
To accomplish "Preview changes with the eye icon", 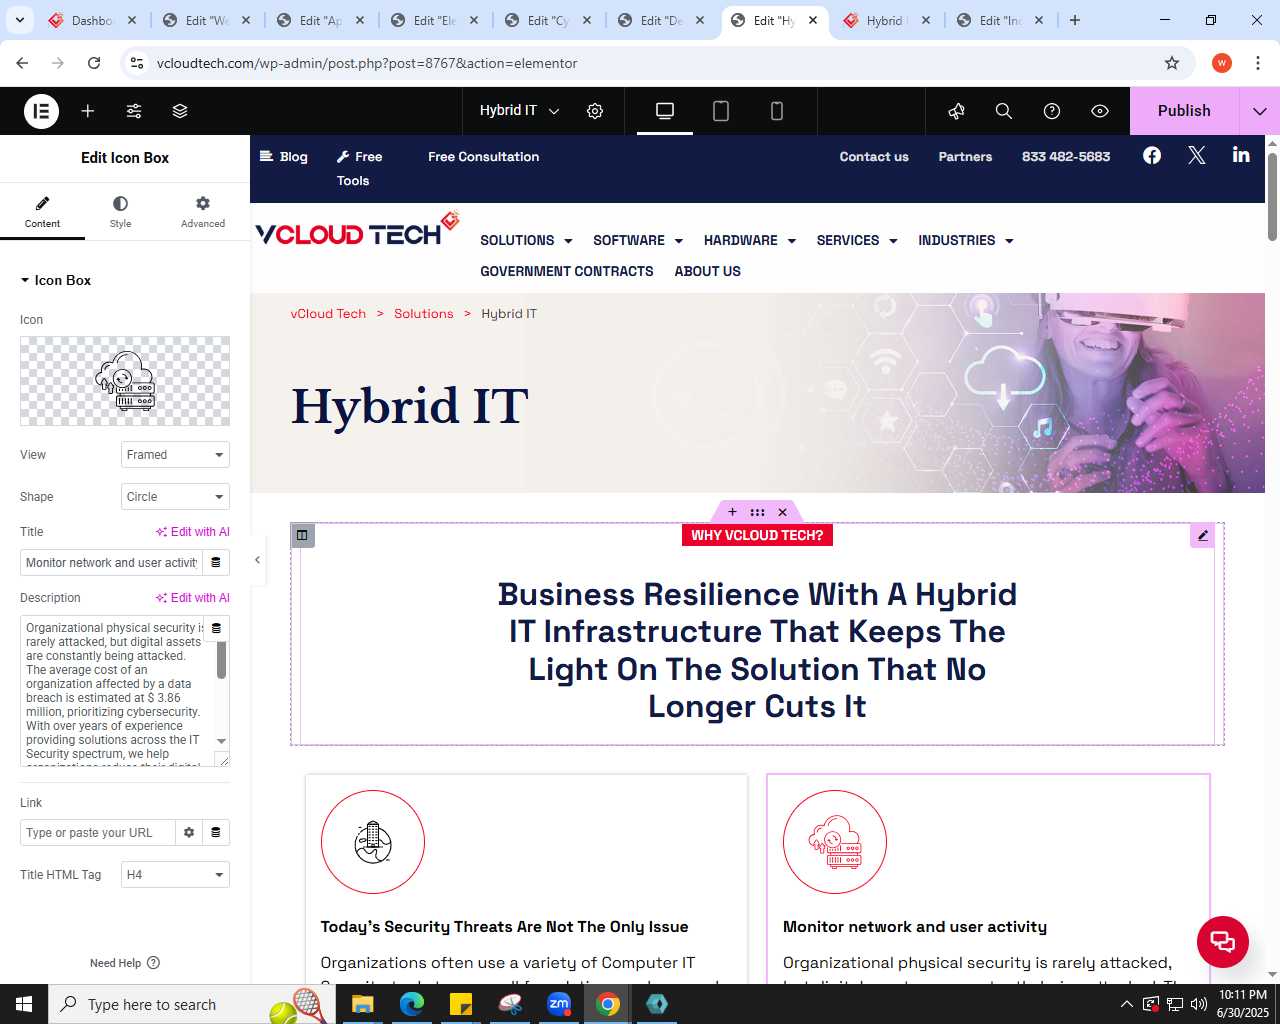I will [1100, 111].
